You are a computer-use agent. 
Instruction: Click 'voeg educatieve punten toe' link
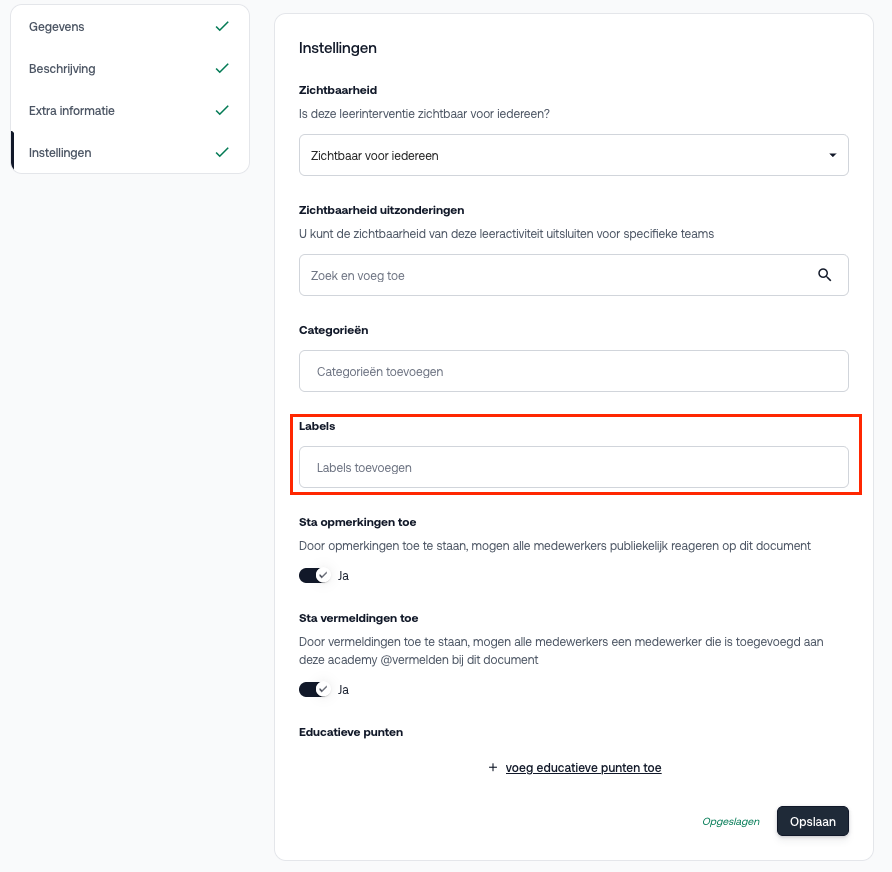coord(583,768)
